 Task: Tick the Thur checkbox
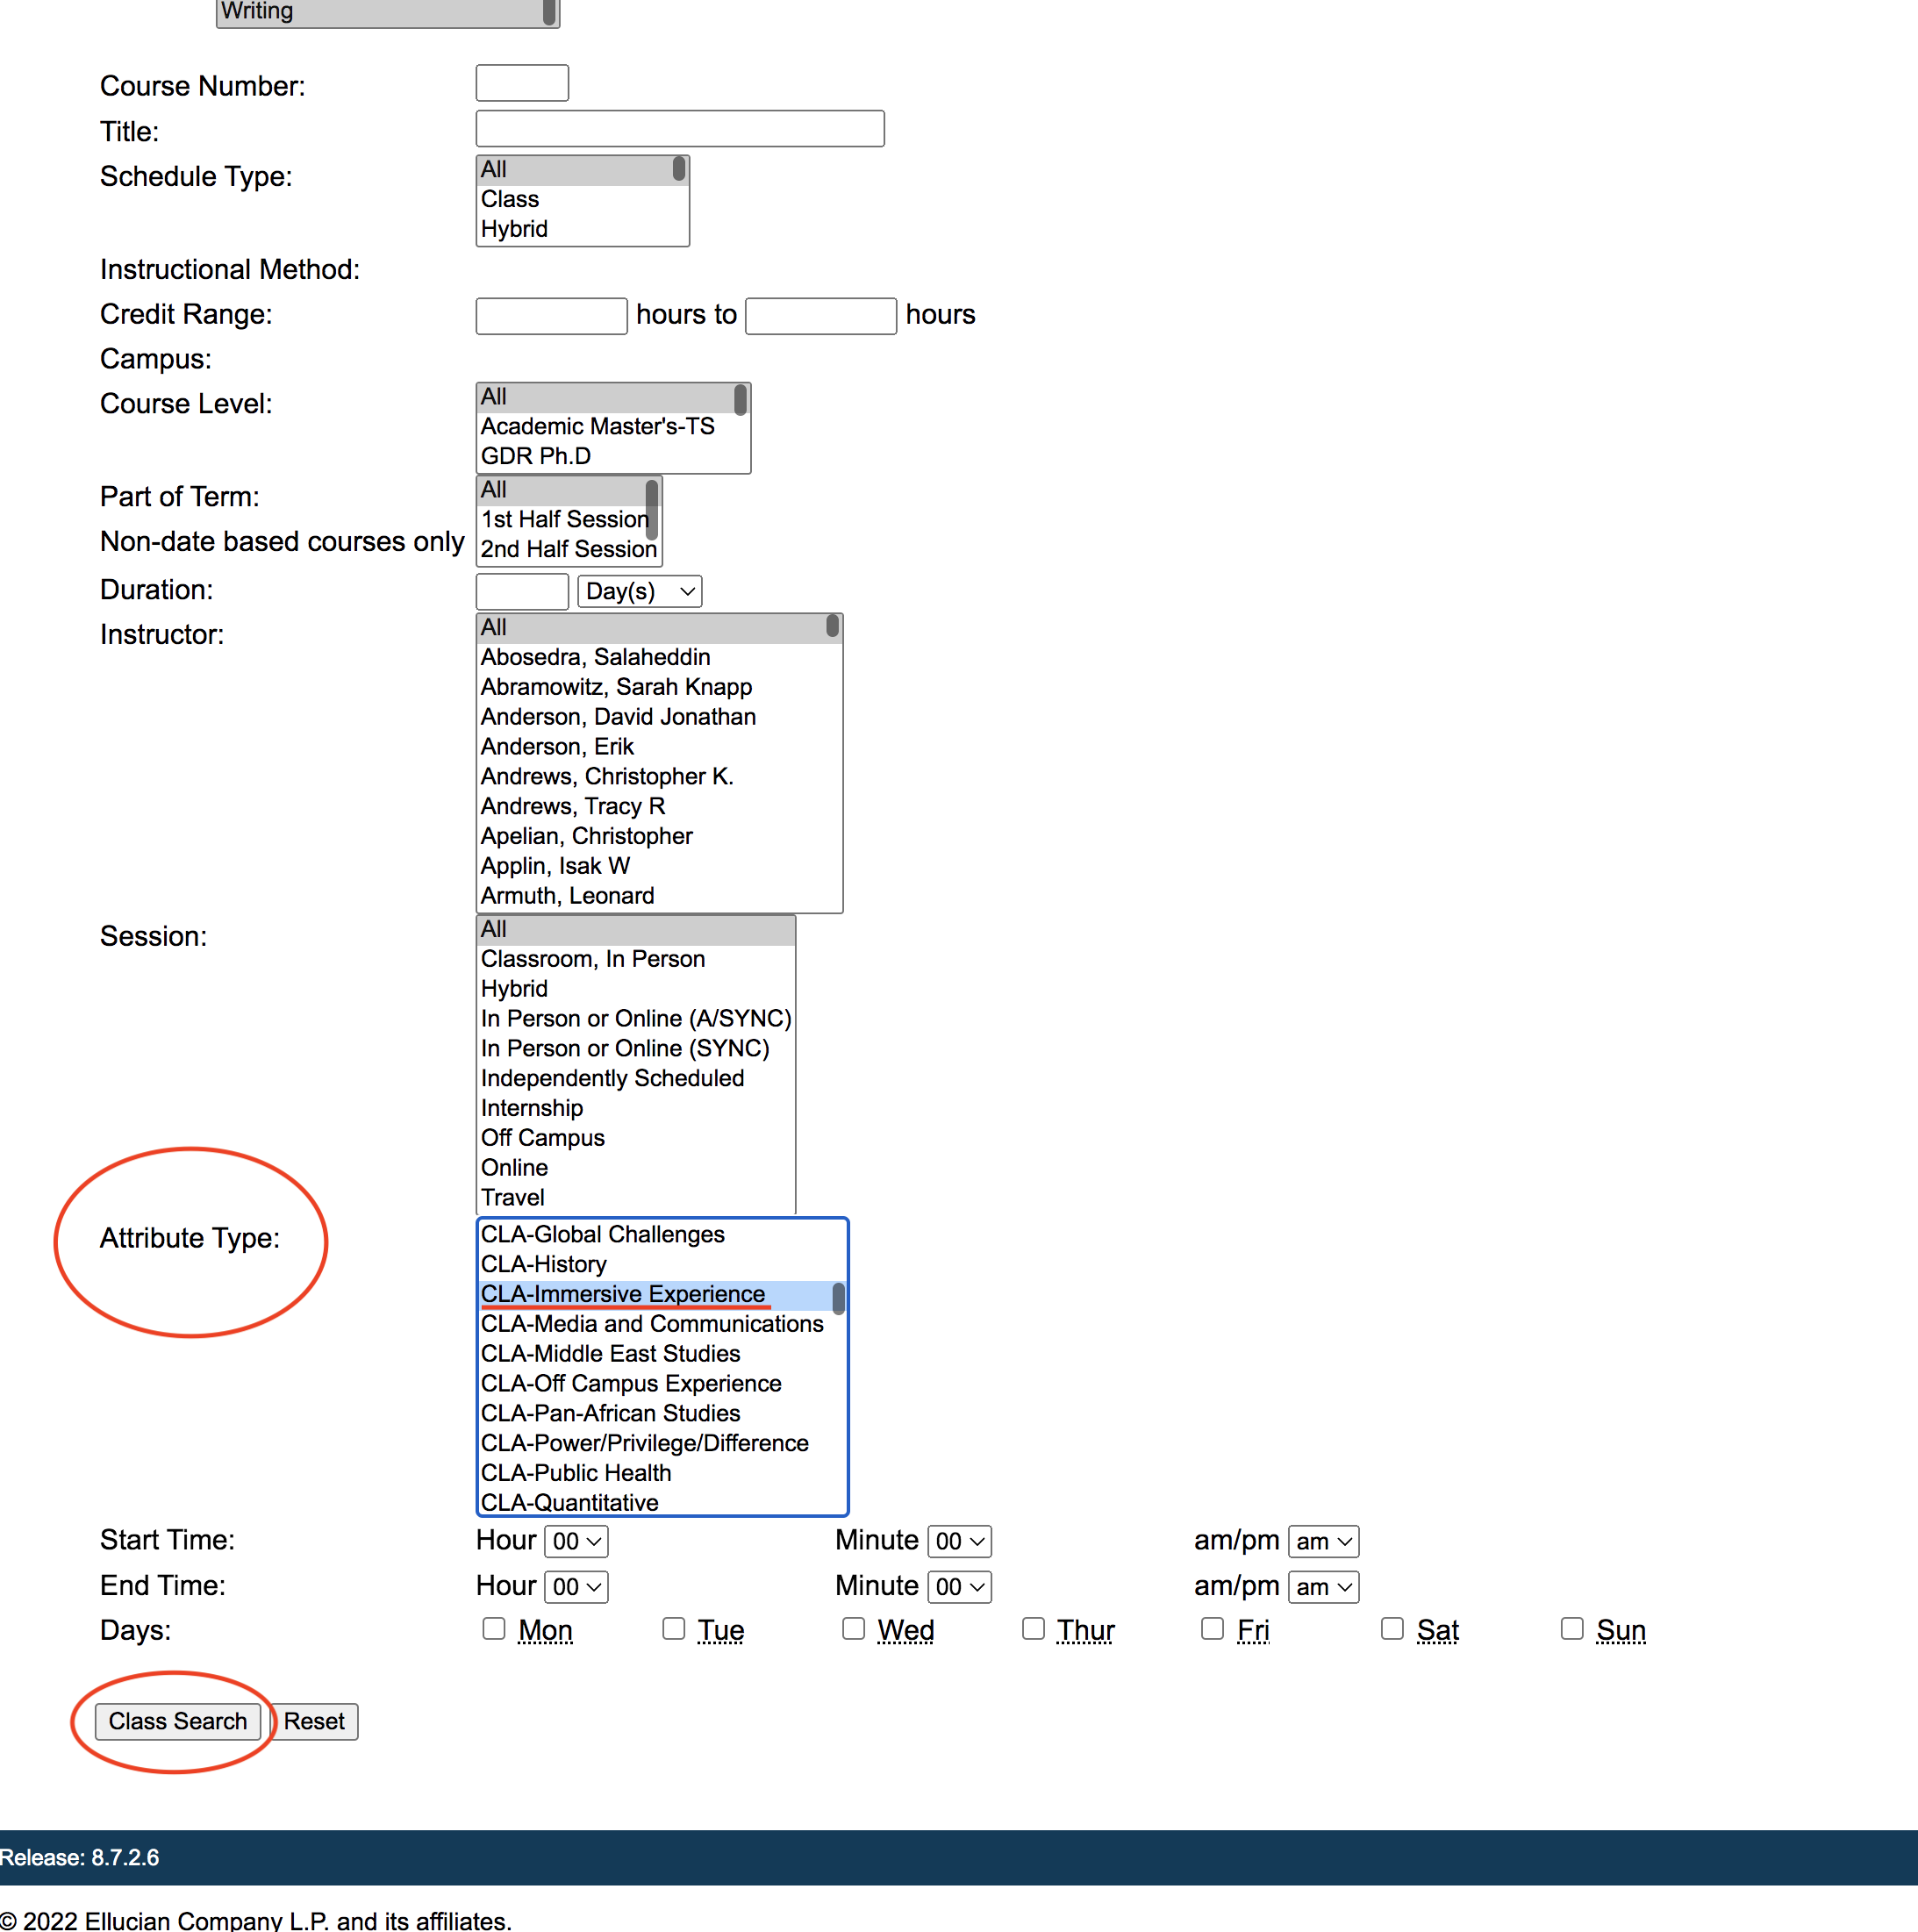1033,1628
